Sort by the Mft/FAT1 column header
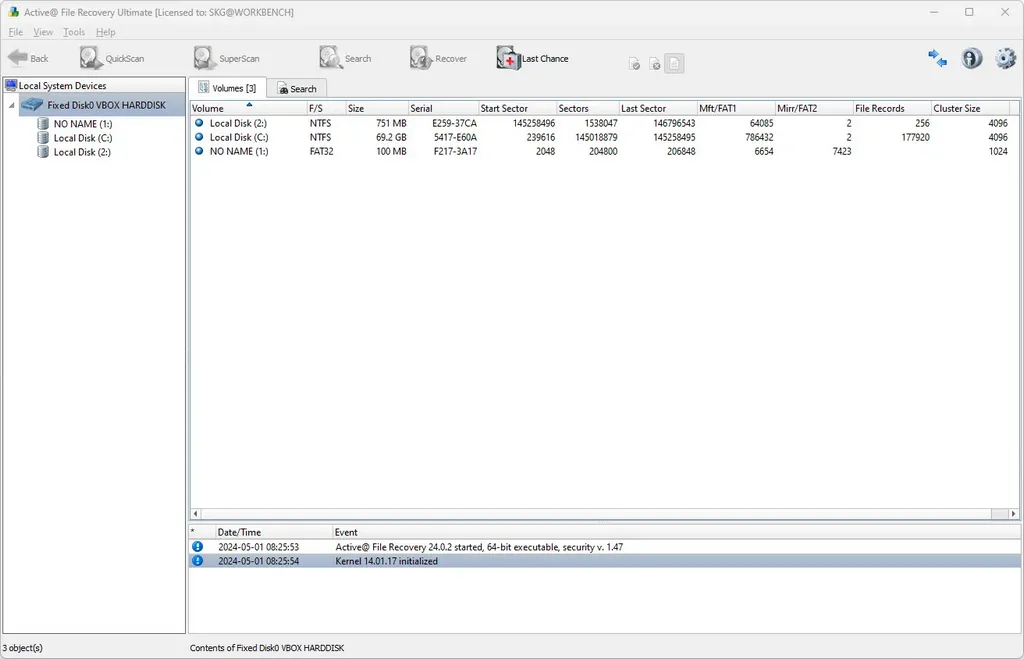The width and height of the screenshot is (1024, 659). (736, 108)
